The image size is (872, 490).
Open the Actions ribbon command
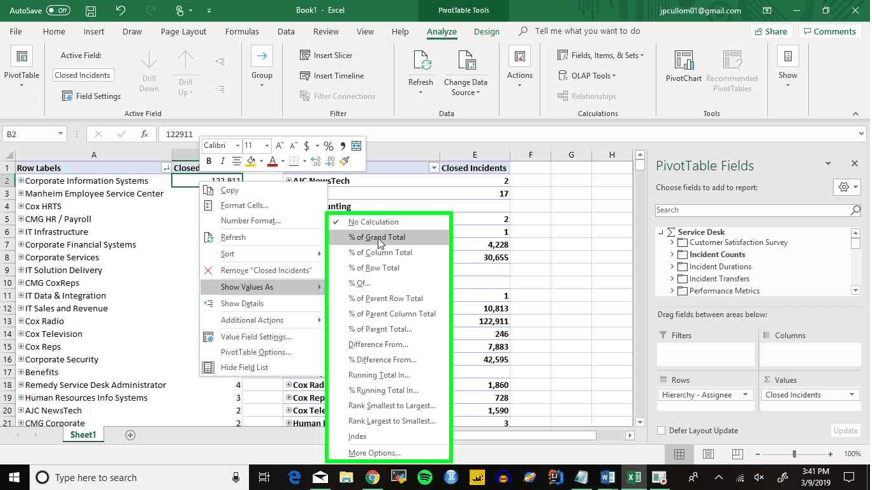point(519,66)
